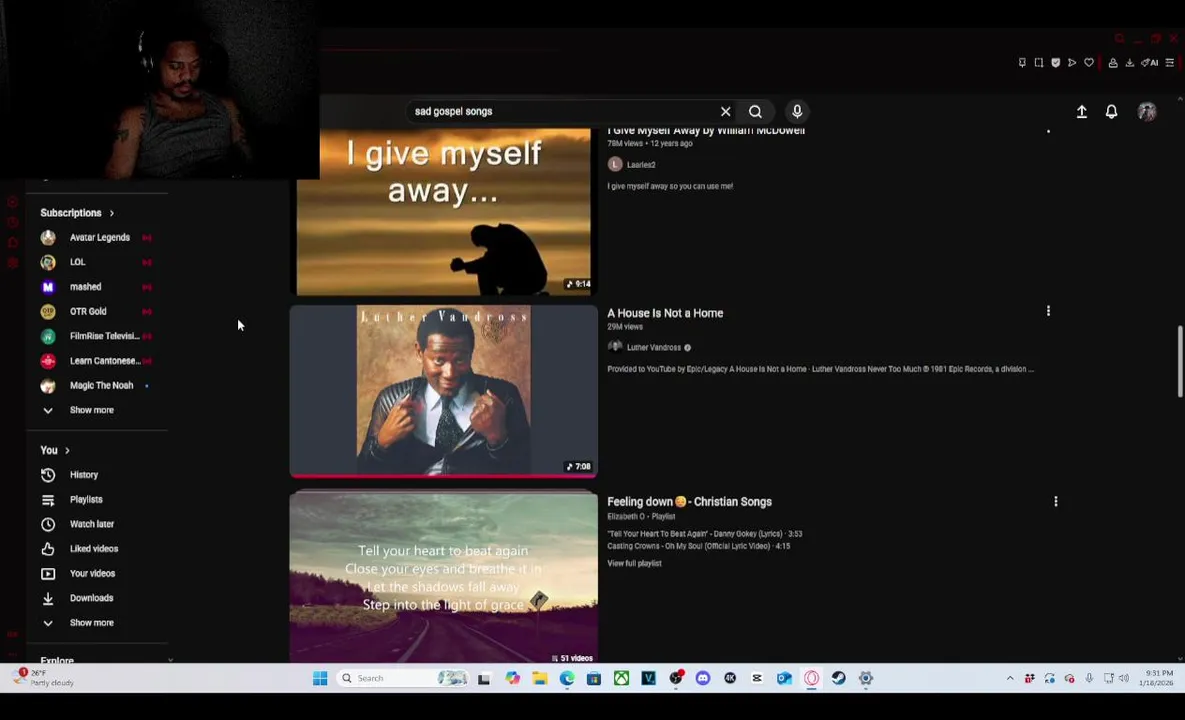Click the Luther Vandross channel name
Screen dimensions: 1185x720
click(654, 348)
